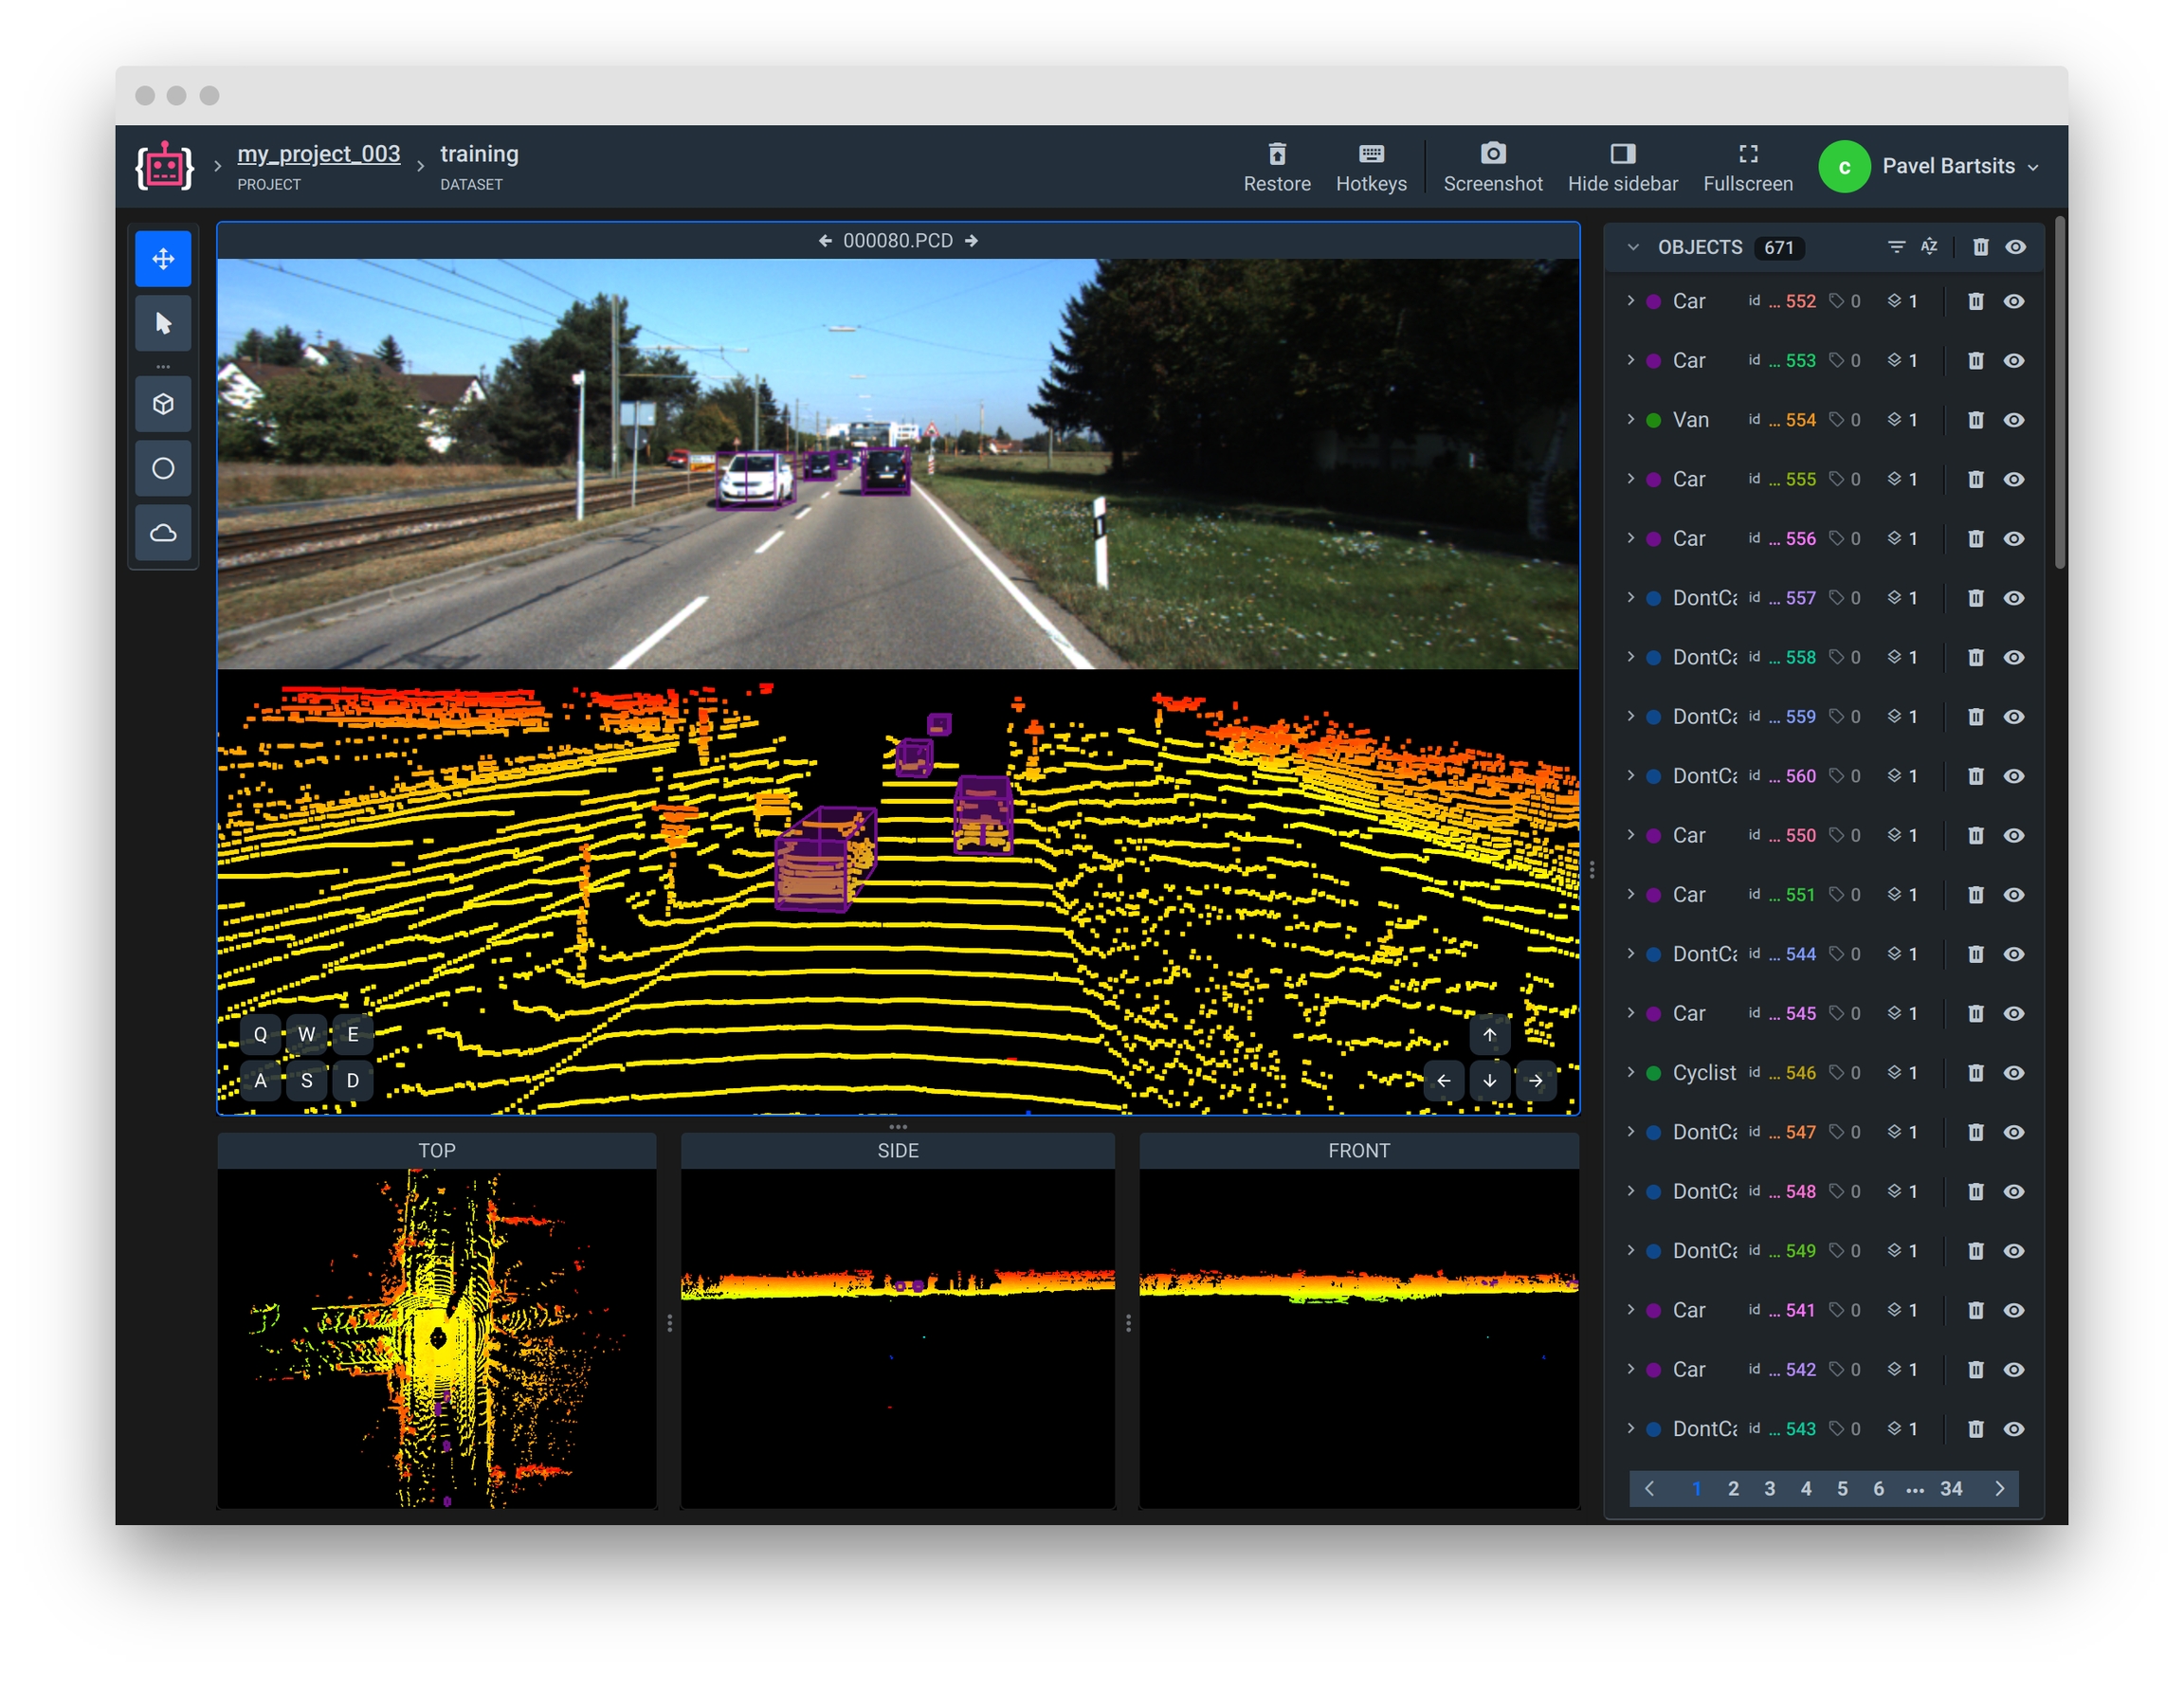Click the cloud icon tool
Viewport: 2184px width, 1690px height.
163,532
